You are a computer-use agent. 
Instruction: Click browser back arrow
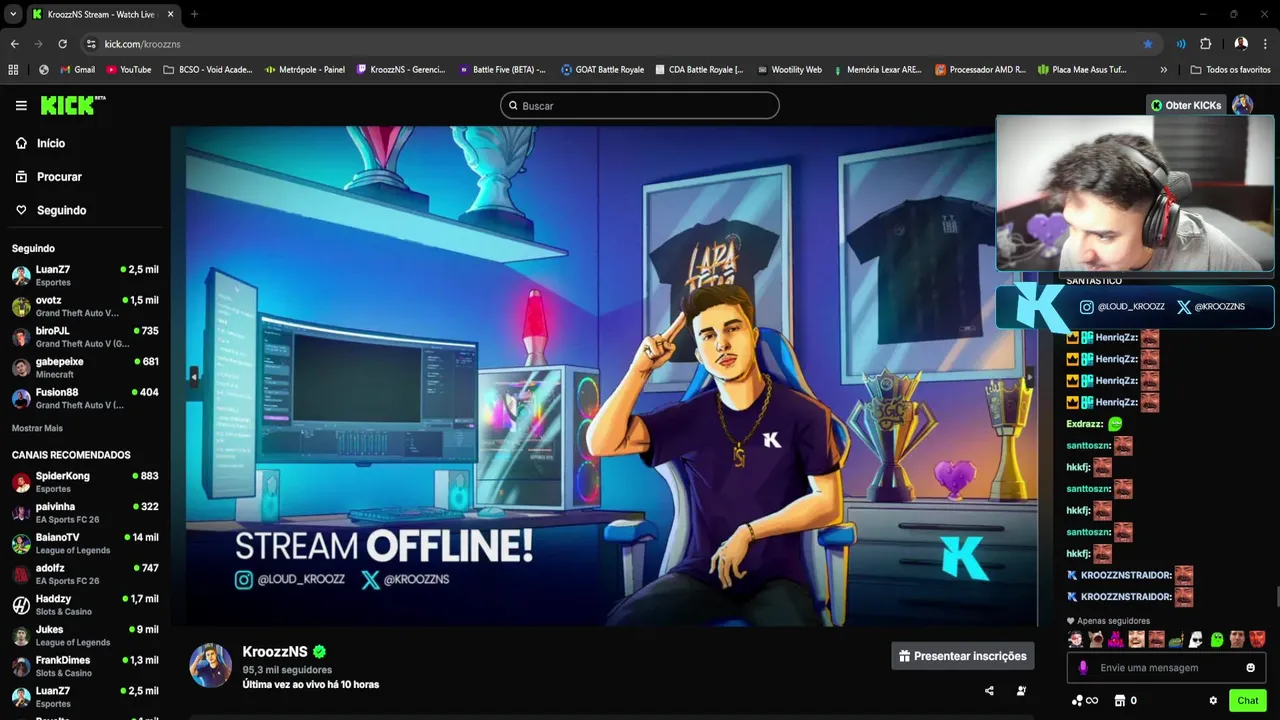14,44
